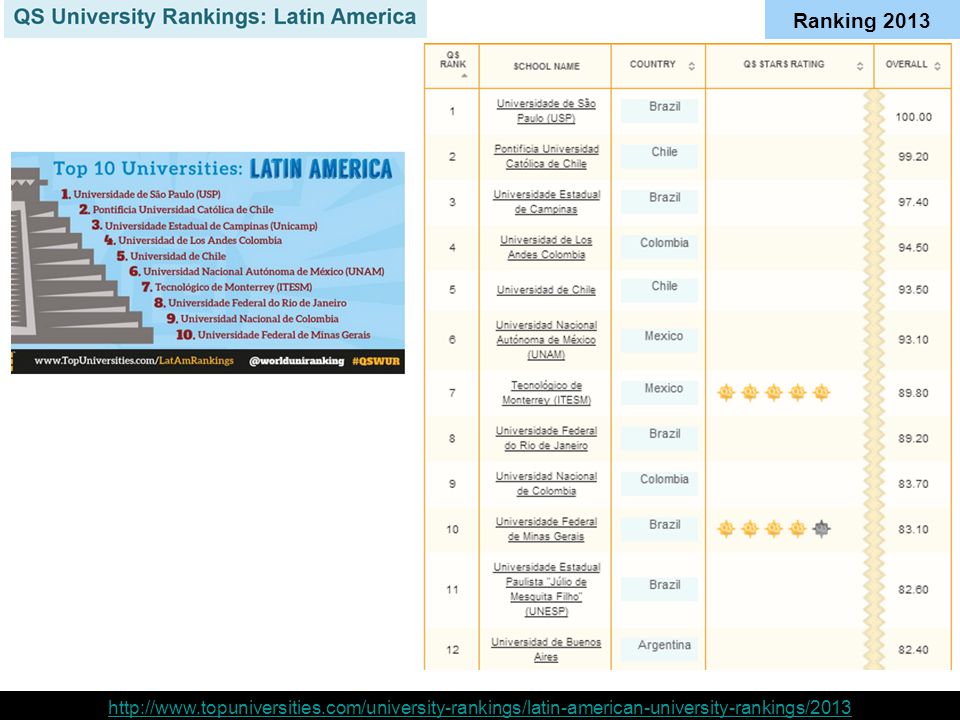This screenshot has width=960, height=720.
Task: Click infographic entry 10. Federal de Minas Gerais
Action: [x=273, y=335]
